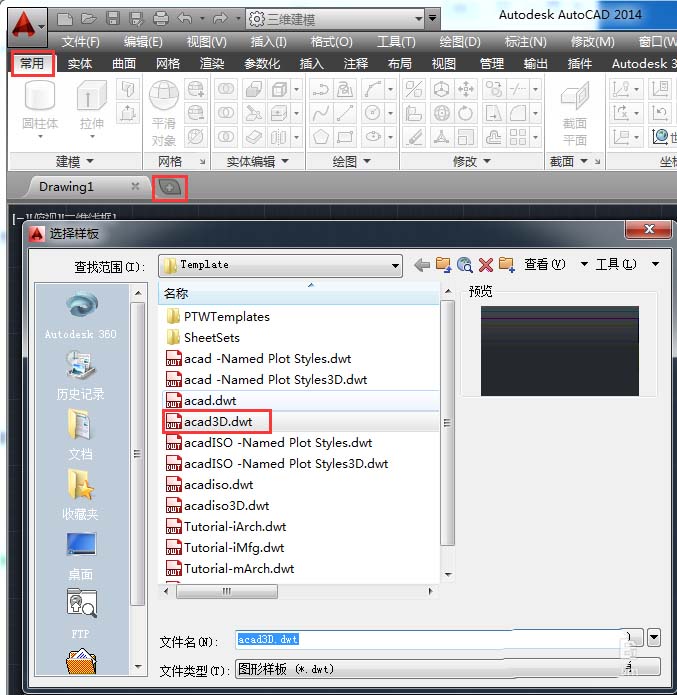Click the Save icon in quick access toolbar
Image resolution: width=677 pixels, height=695 pixels.
coord(113,19)
